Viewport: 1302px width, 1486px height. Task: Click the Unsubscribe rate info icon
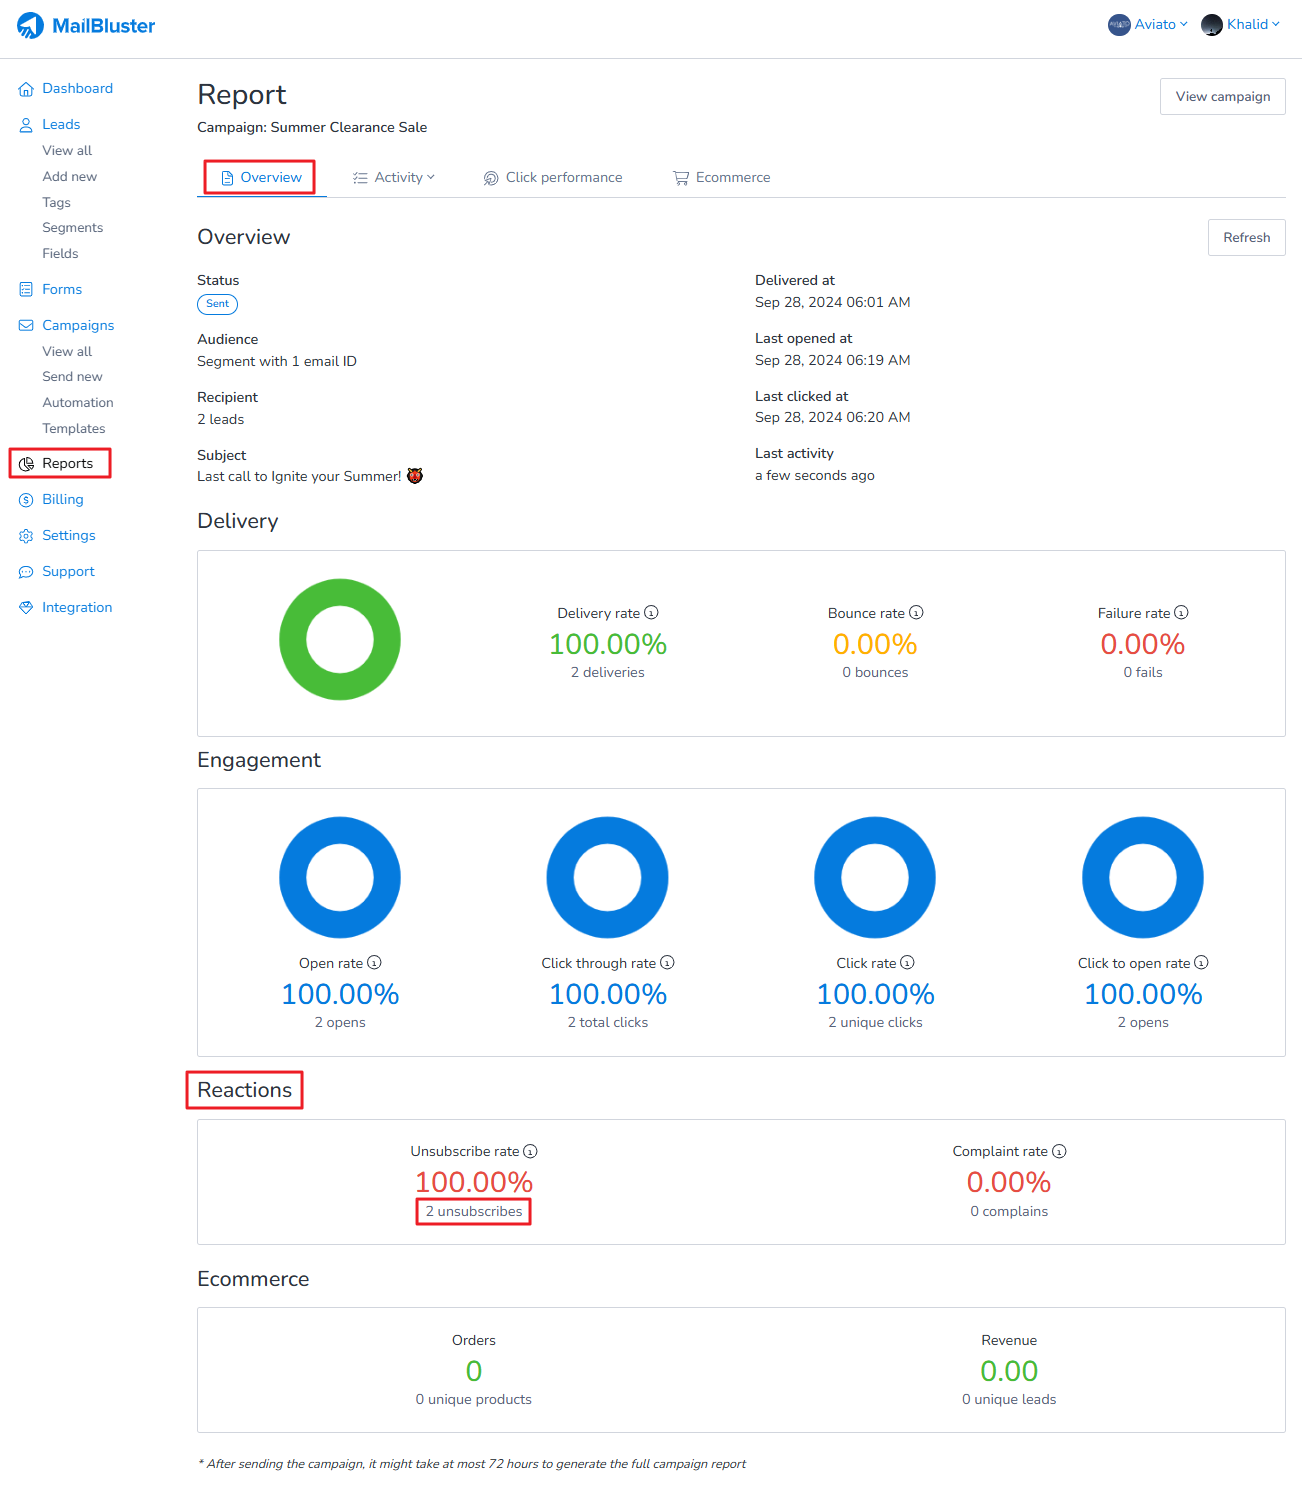531,1152
